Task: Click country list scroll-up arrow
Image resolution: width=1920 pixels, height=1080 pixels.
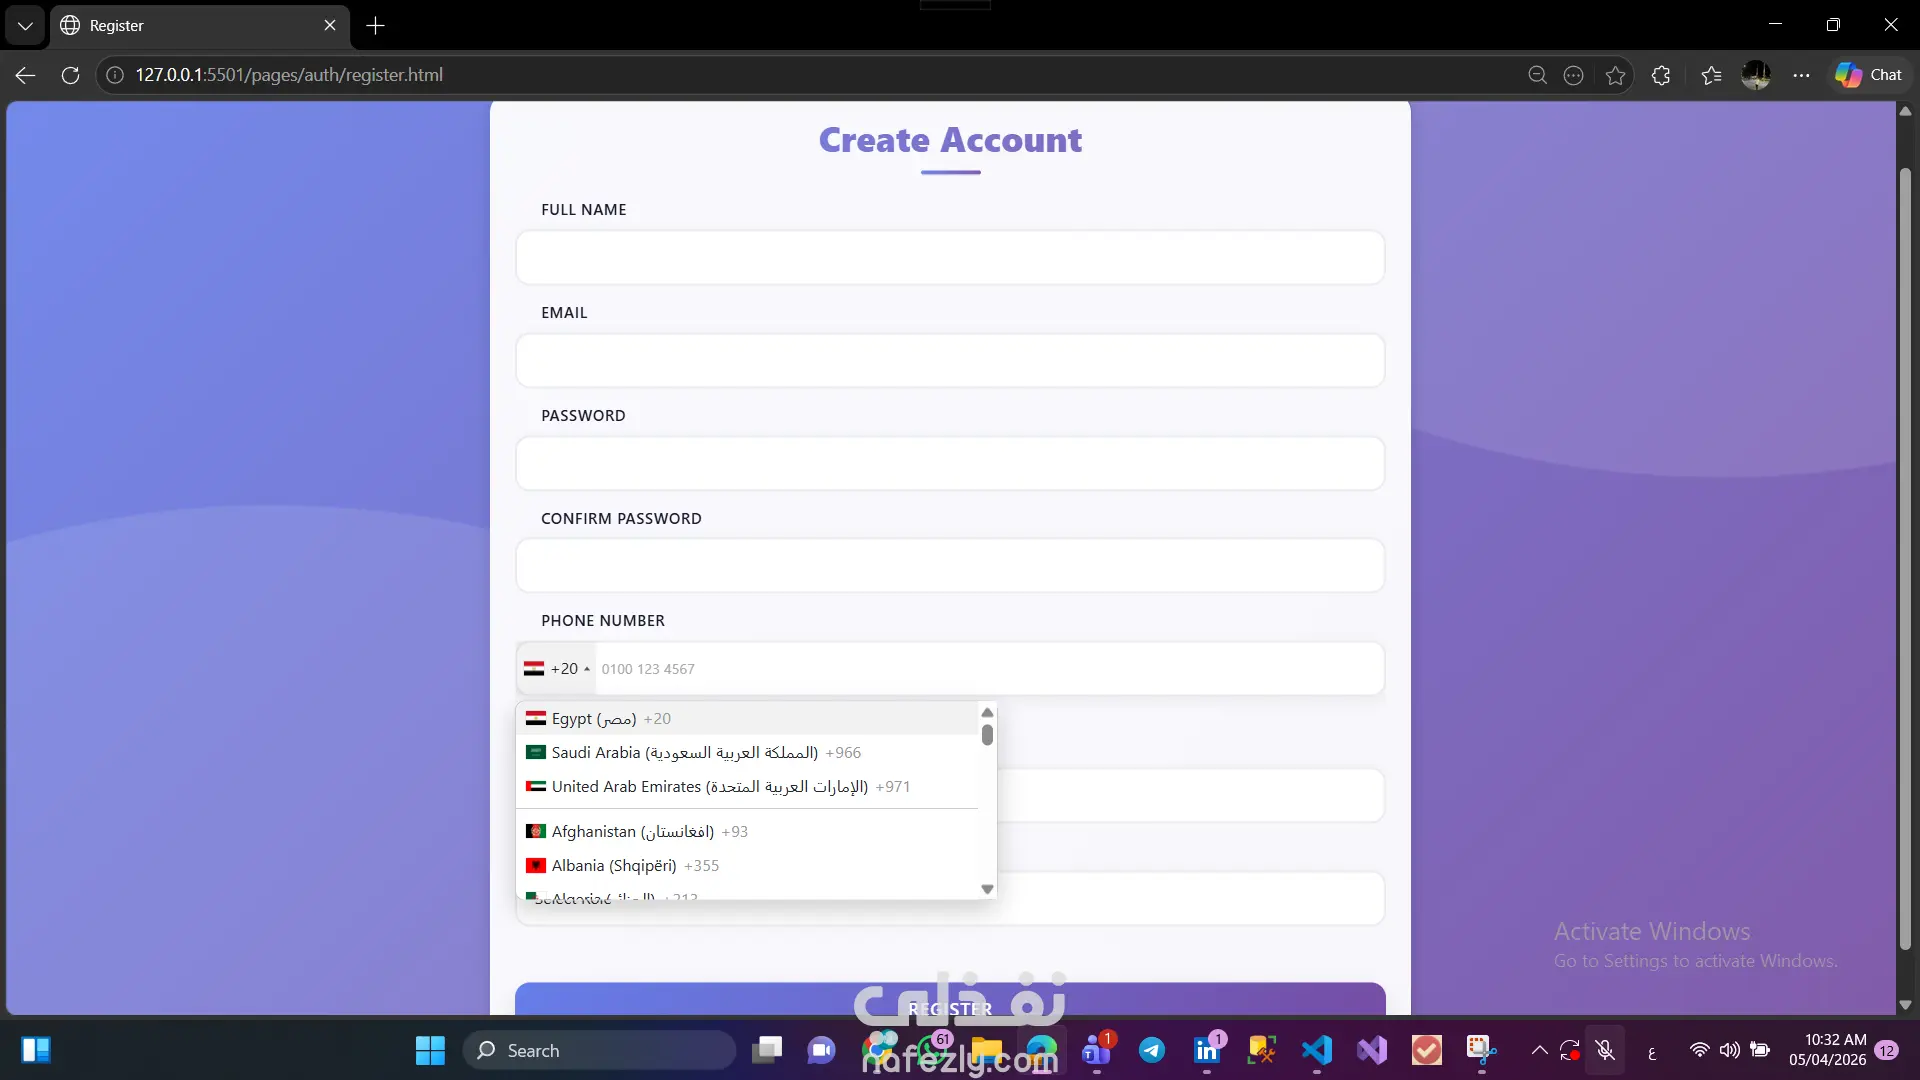Action: click(987, 712)
